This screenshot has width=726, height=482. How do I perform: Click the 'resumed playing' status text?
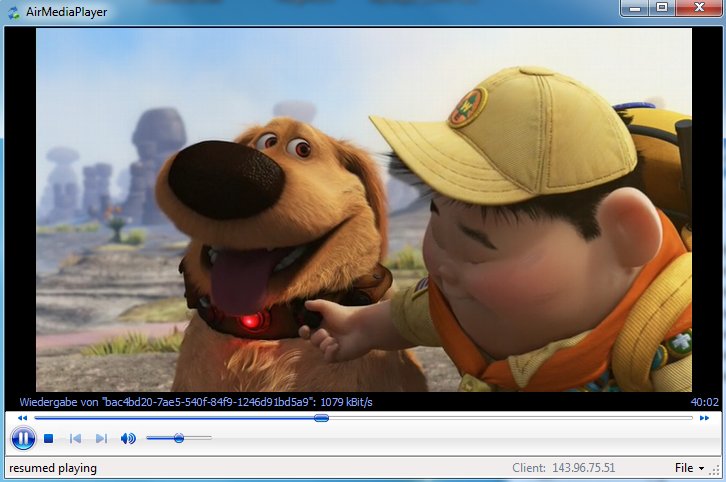[53, 468]
